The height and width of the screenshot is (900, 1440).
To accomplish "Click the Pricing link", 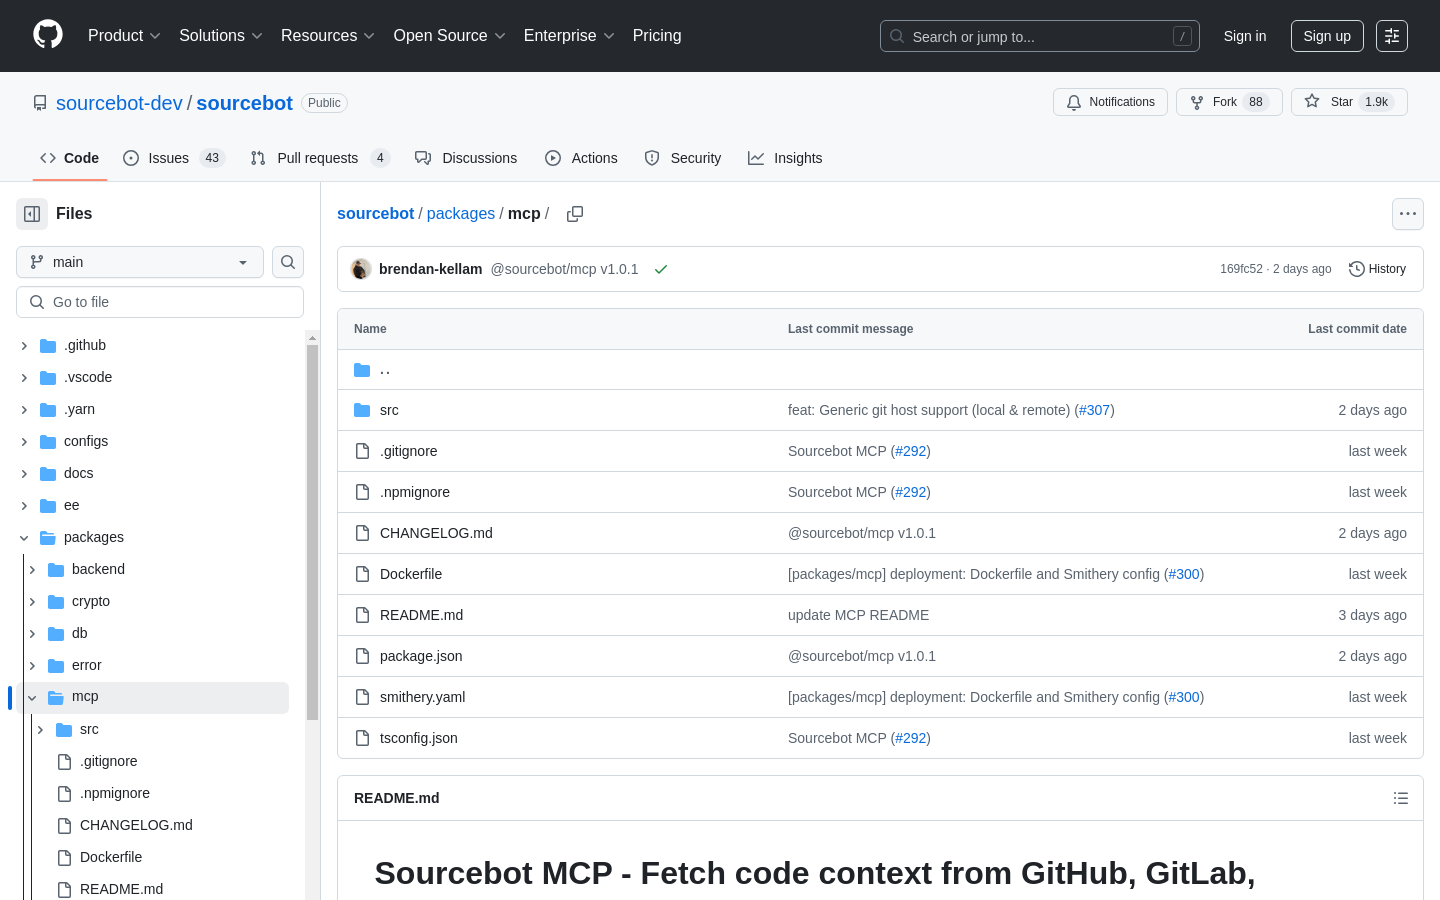I will click(x=657, y=36).
